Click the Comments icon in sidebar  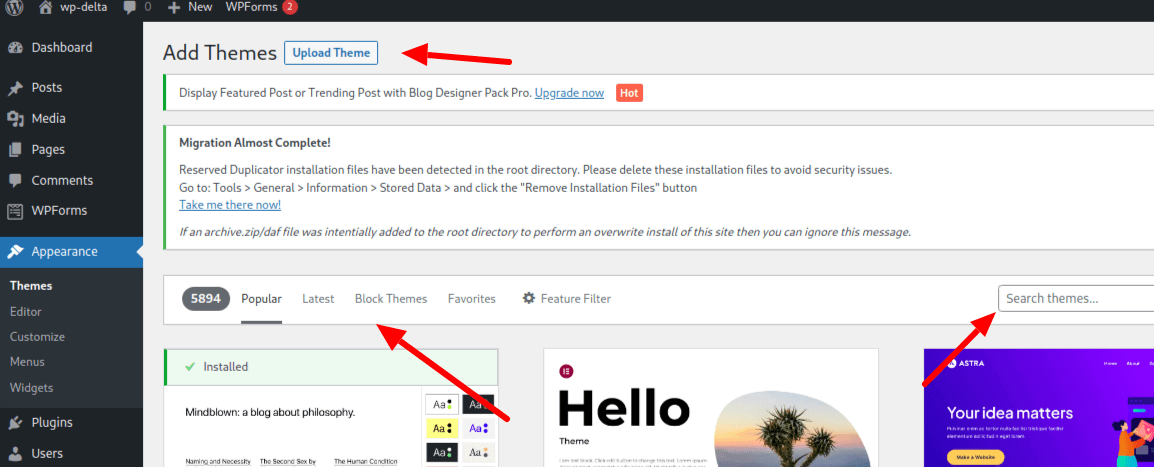pos(15,180)
